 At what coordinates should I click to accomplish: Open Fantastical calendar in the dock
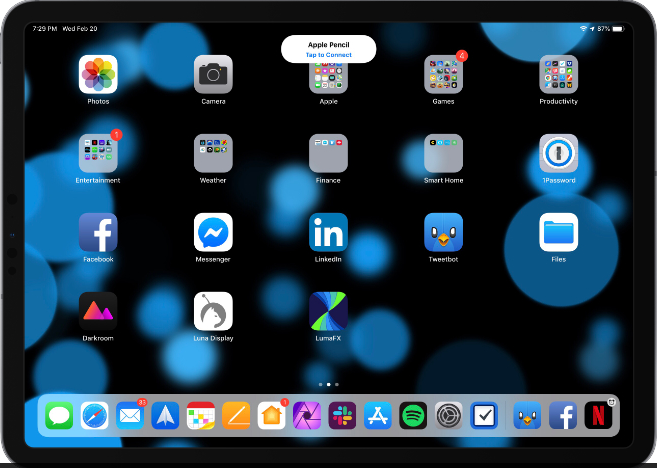click(201, 416)
